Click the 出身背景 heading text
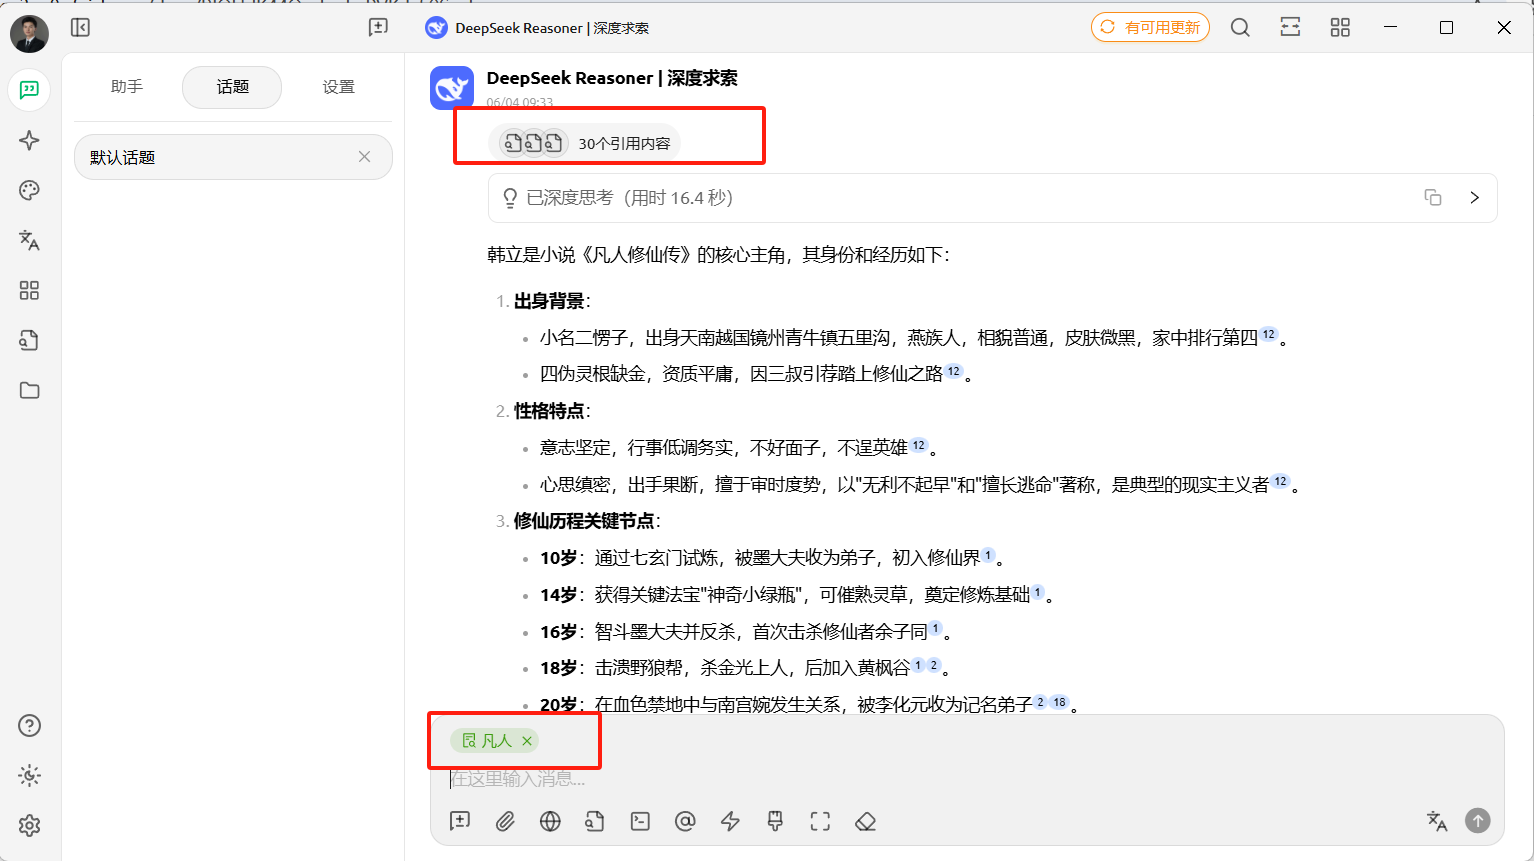Viewport: 1534px width, 861px height. tap(549, 301)
